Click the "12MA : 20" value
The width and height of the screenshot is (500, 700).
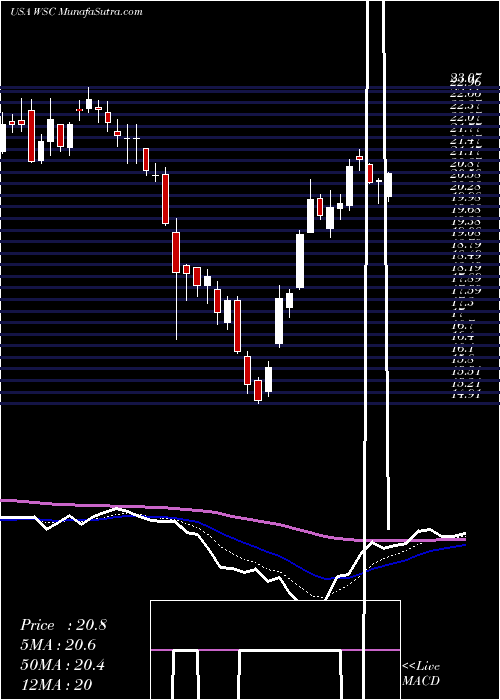click(x=56, y=684)
